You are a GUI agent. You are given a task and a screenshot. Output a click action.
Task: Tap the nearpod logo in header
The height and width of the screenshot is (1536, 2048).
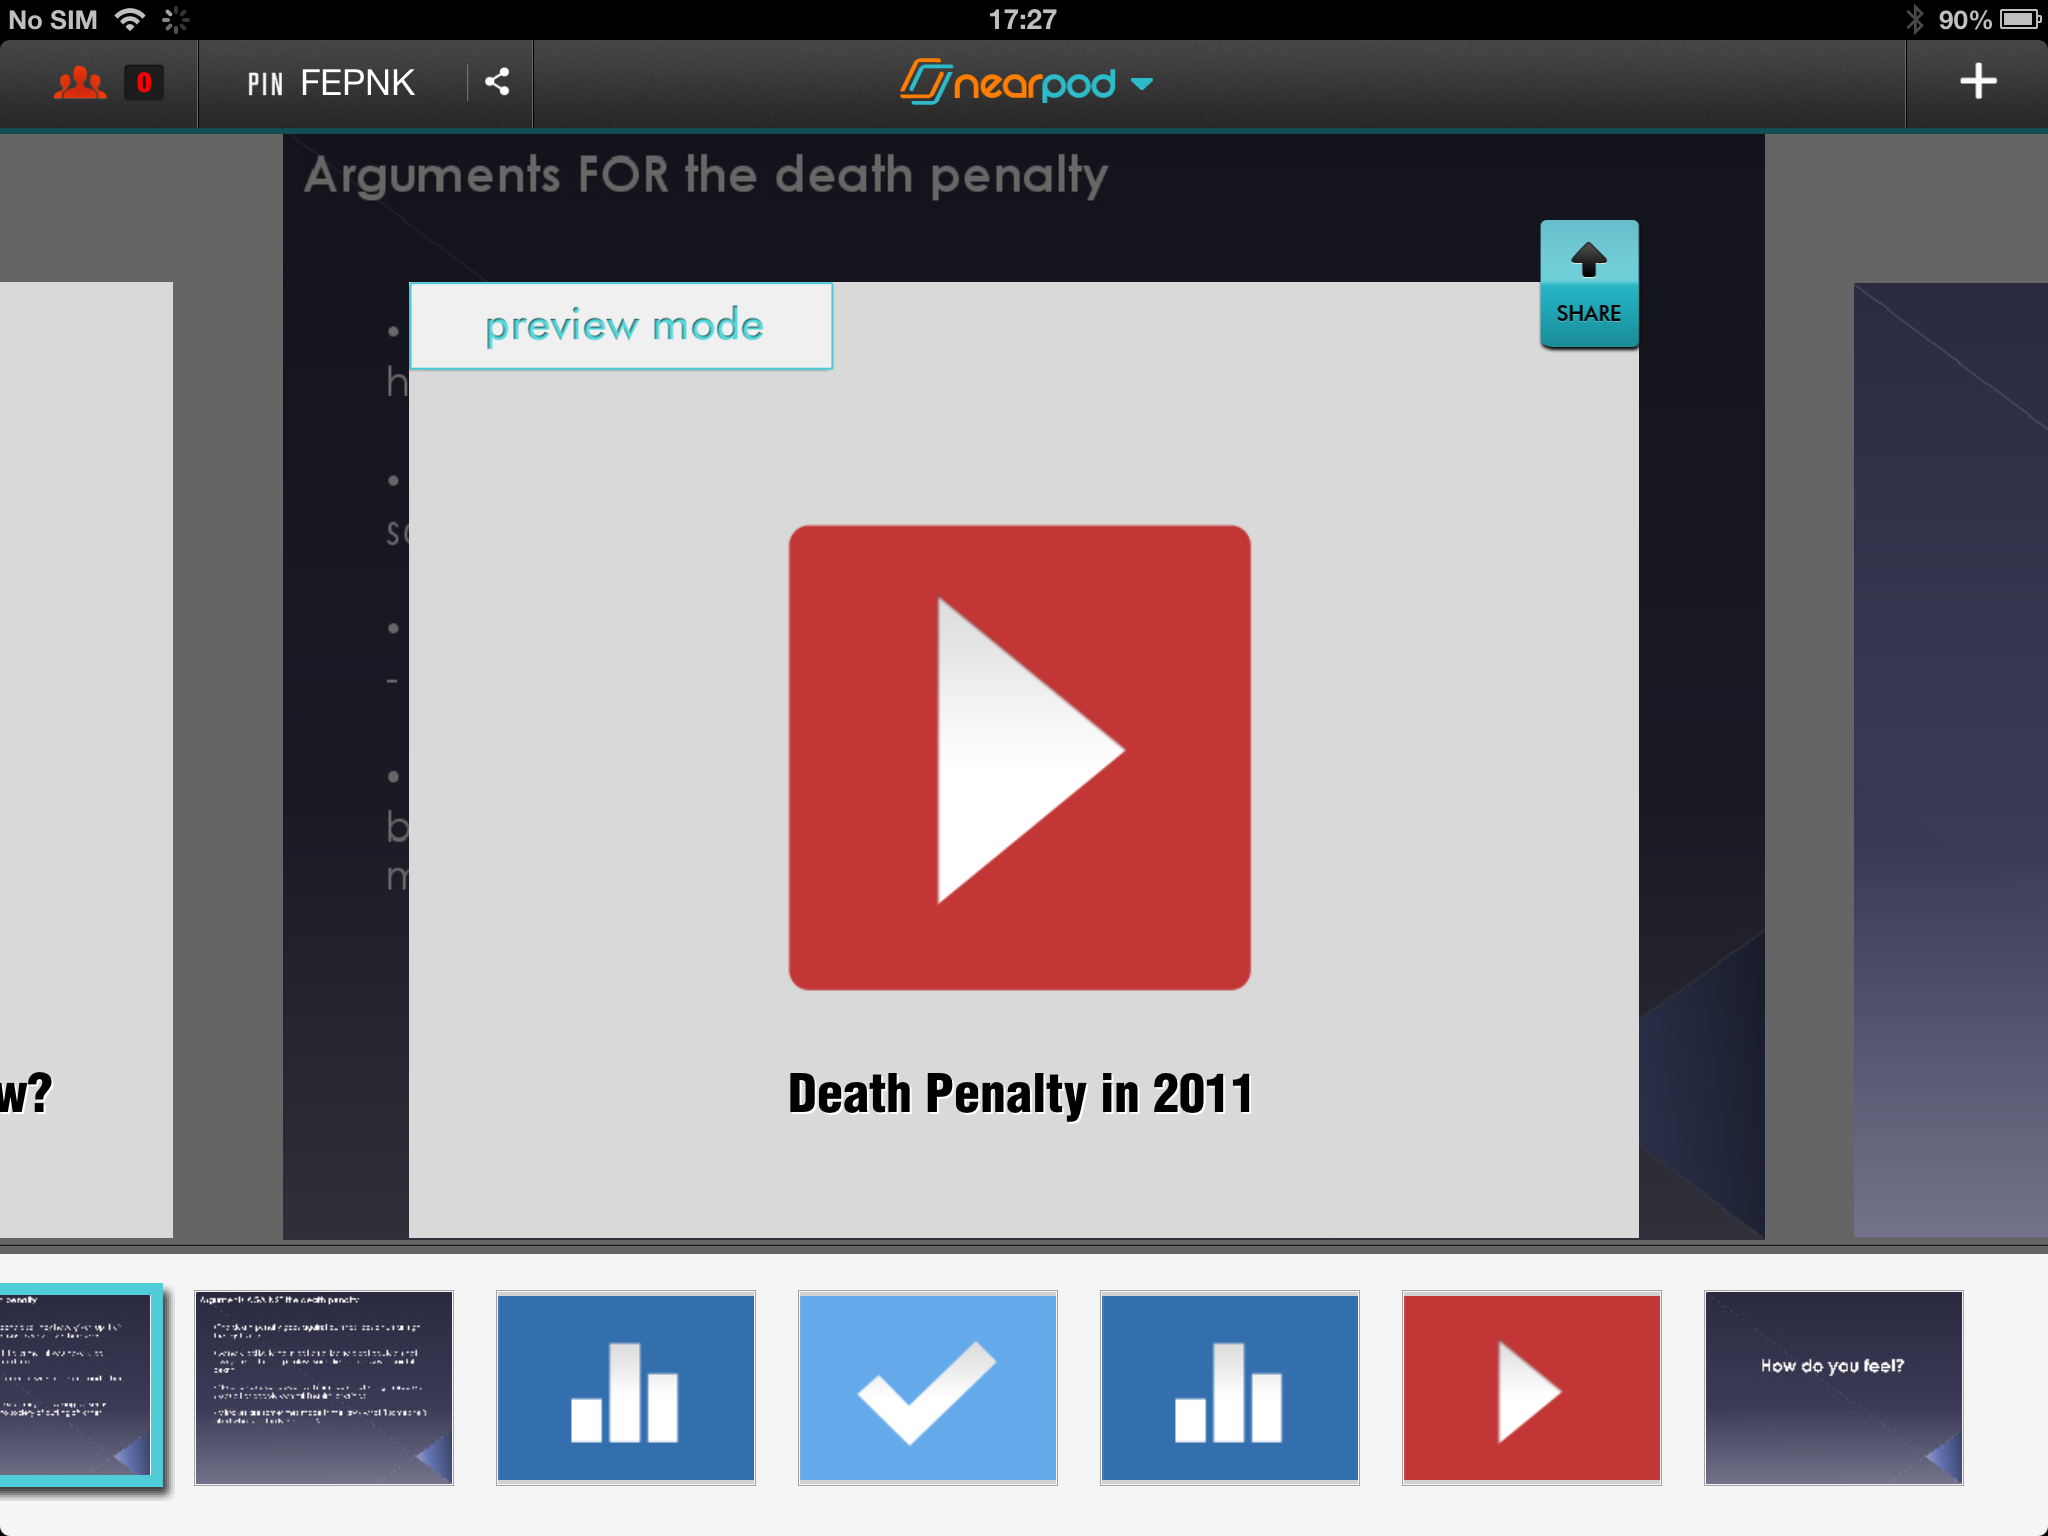click(1008, 83)
